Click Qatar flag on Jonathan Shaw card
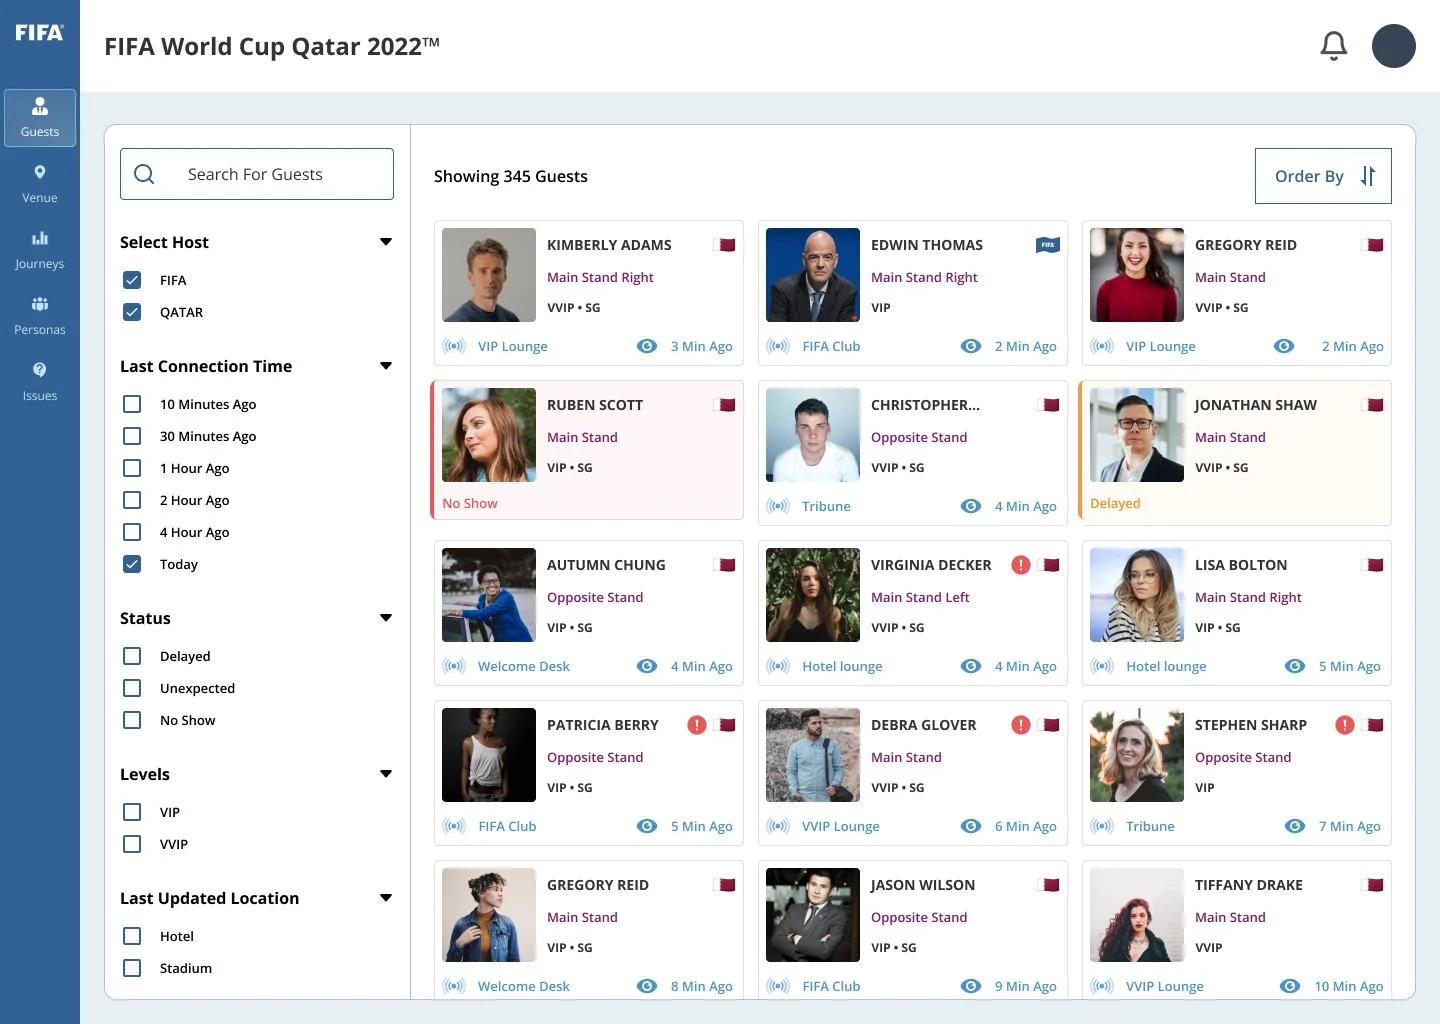1440x1024 pixels. 1373,405
